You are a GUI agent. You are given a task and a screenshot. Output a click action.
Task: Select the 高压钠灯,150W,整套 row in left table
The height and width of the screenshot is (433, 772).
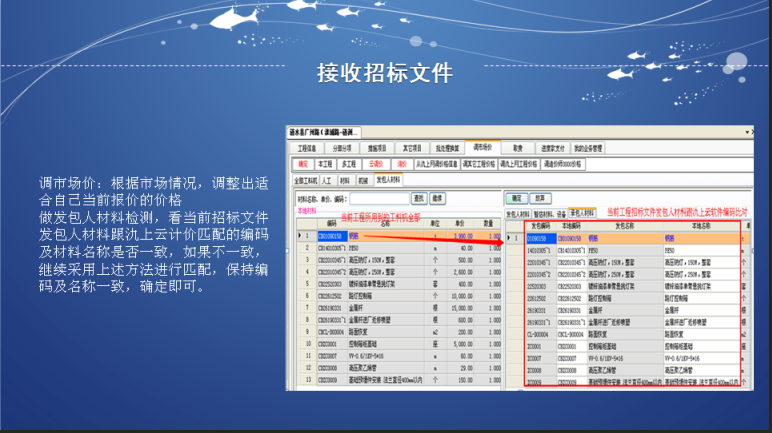pos(399,260)
